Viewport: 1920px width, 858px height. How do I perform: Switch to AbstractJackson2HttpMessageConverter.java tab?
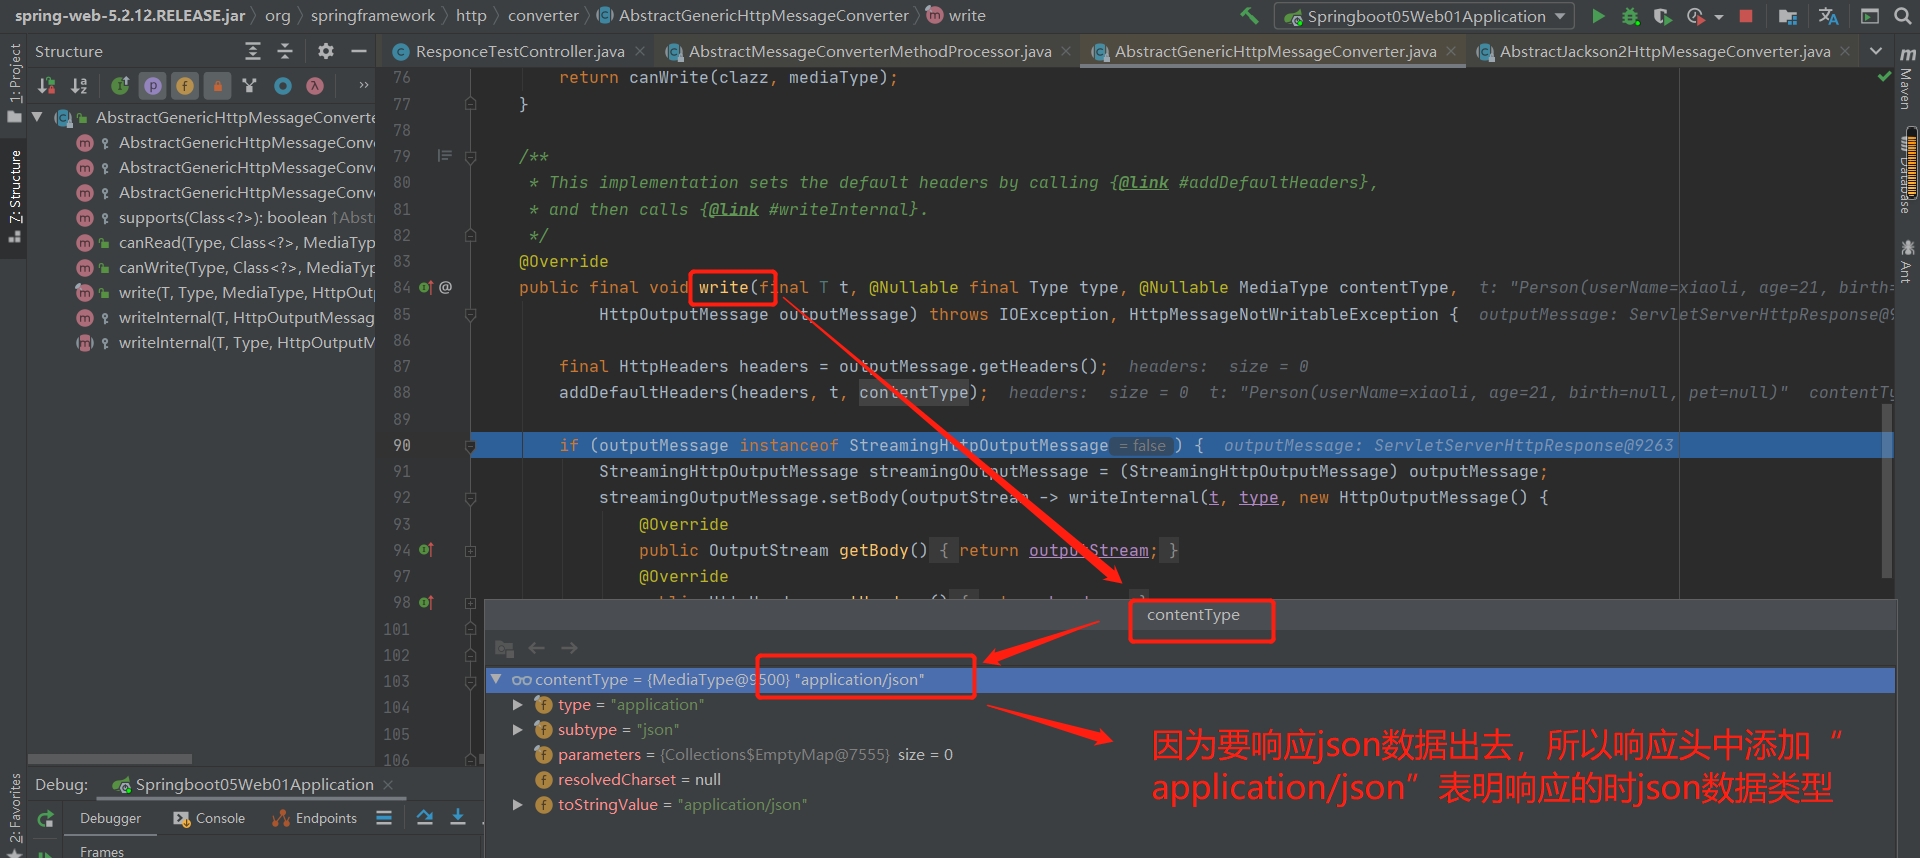[1664, 51]
